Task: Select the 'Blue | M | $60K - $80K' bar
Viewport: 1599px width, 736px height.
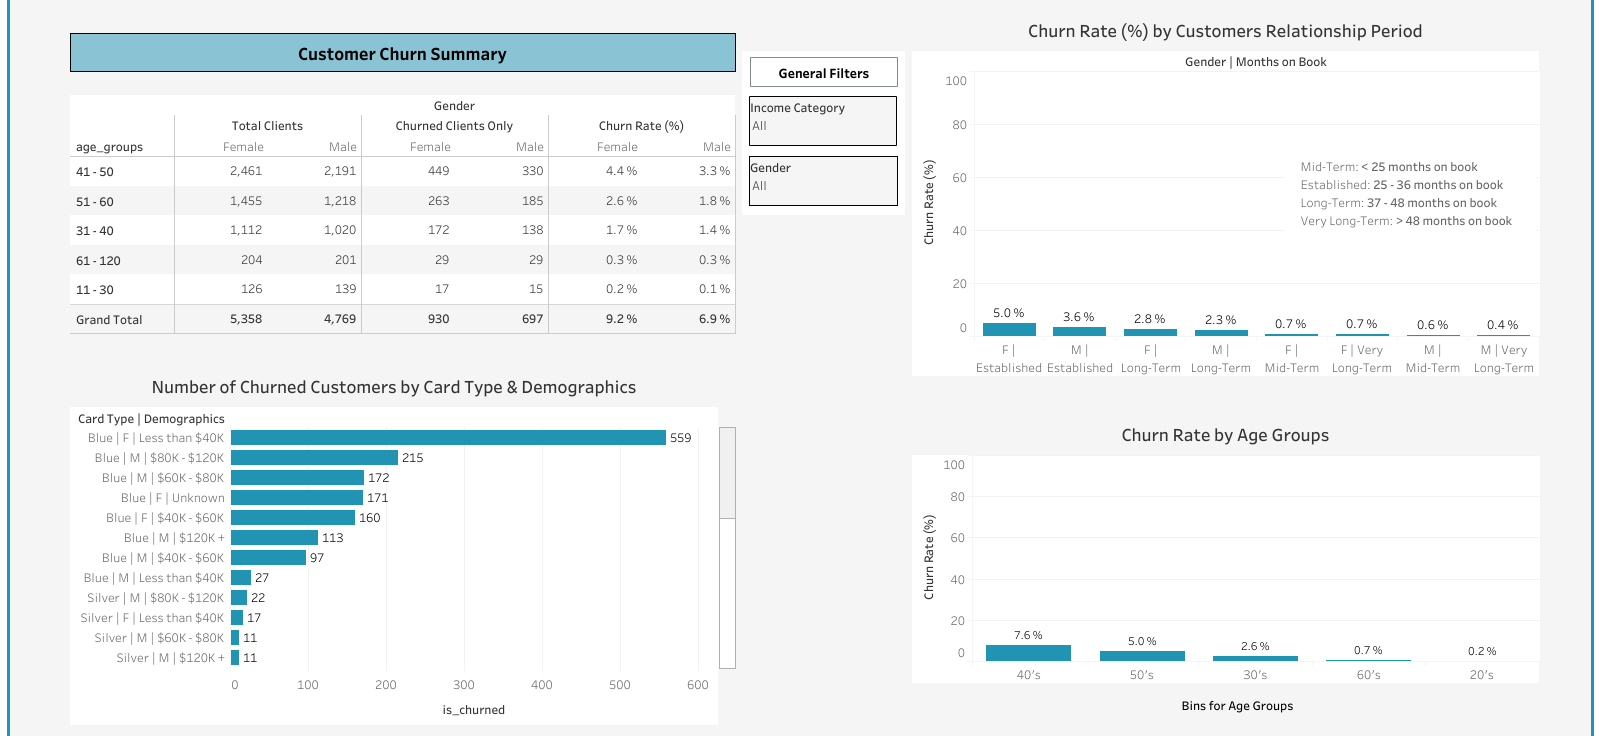Action: pos(298,478)
